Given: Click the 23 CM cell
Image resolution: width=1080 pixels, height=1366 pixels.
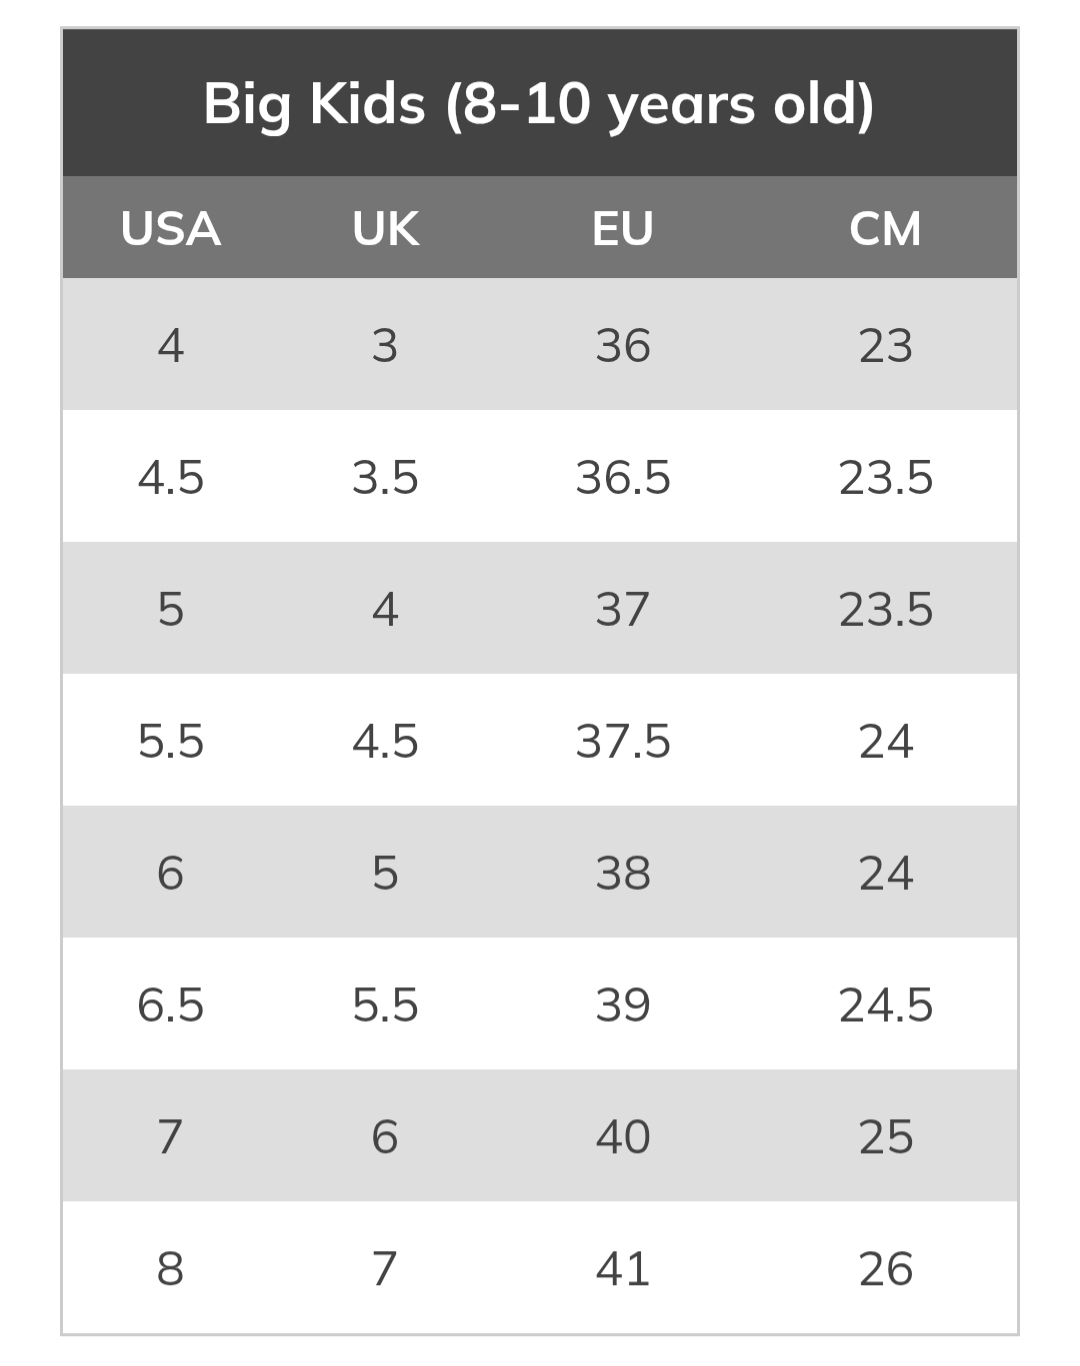Looking at the screenshot, I should (x=885, y=346).
